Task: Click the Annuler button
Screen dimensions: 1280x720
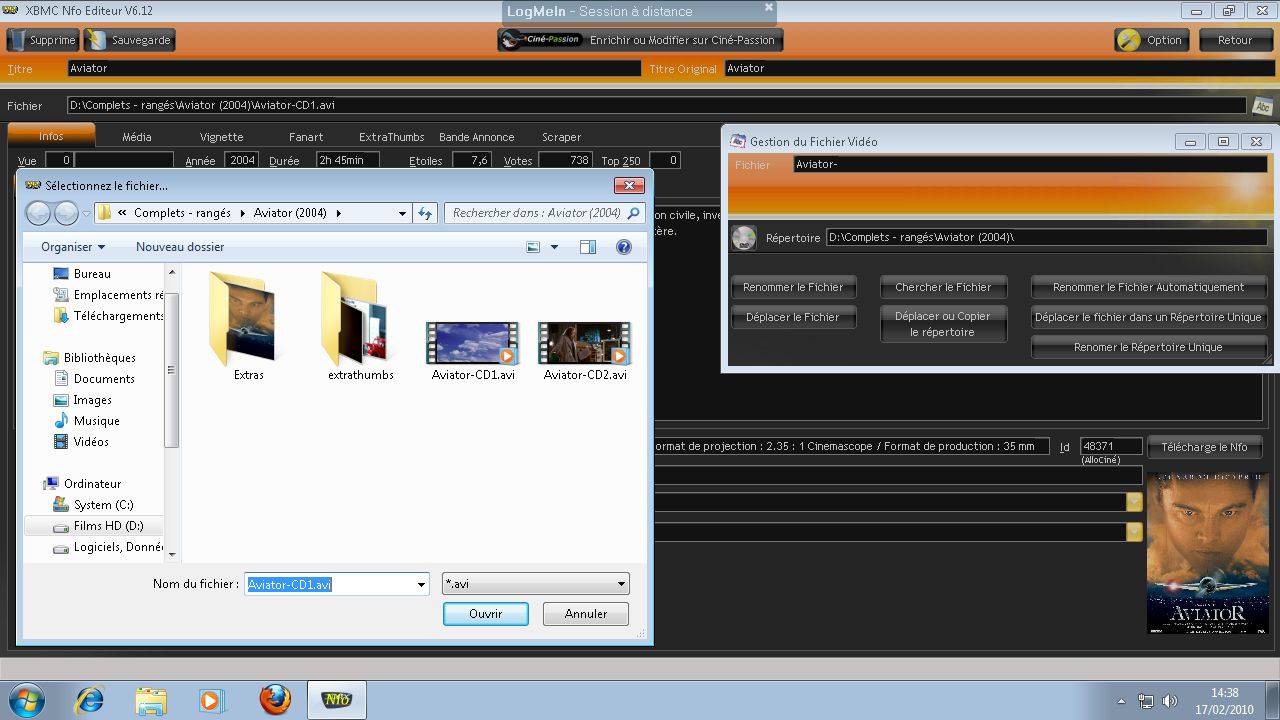Action: click(x=586, y=614)
